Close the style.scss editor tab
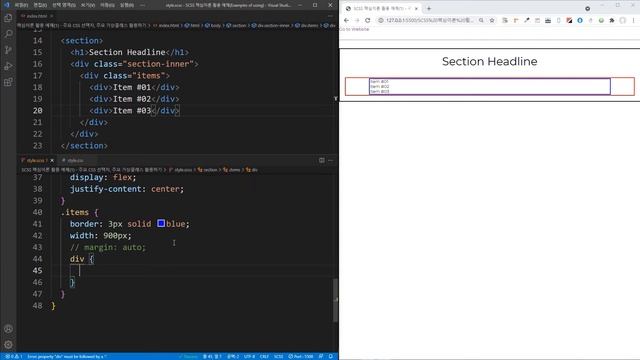Viewport: 640px width, 360px height. [x=52, y=160]
